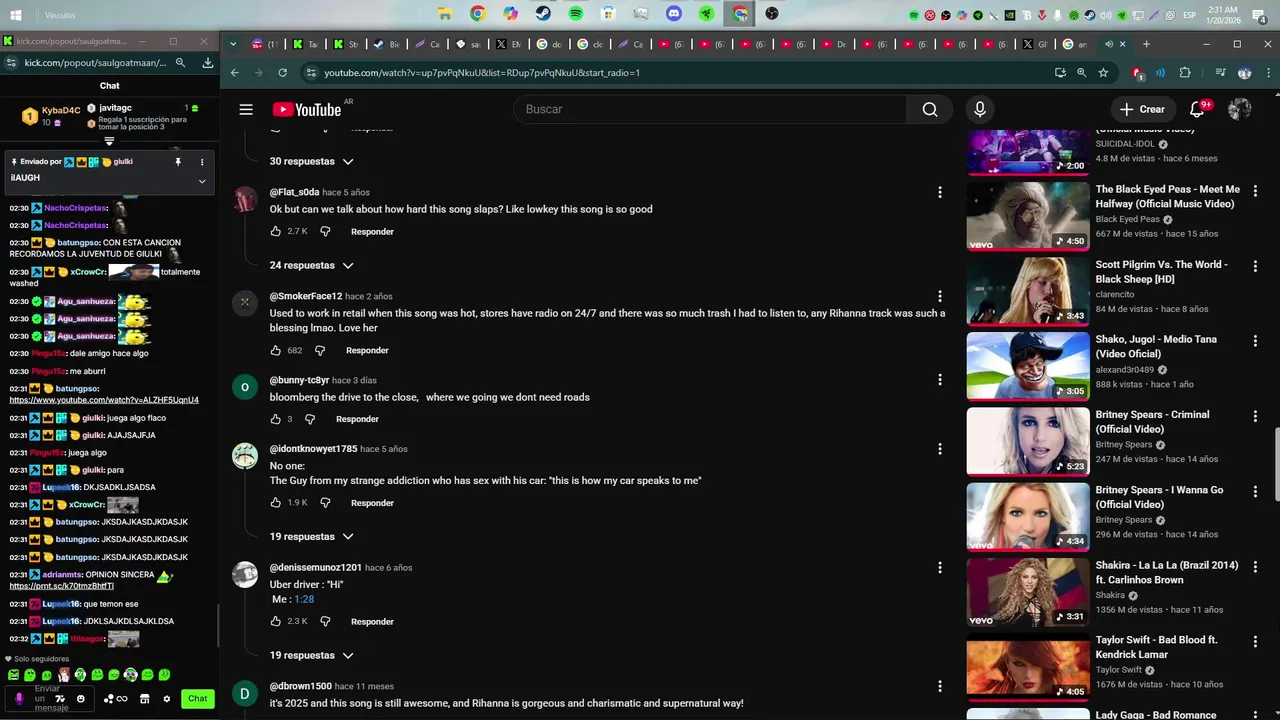Expand 24 respuestas replies
1280x720 pixels.
pyautogui.click(x=311, y=265)
